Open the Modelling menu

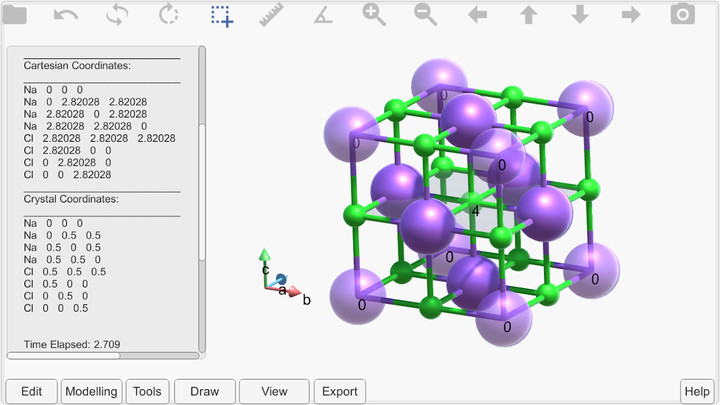91,391
